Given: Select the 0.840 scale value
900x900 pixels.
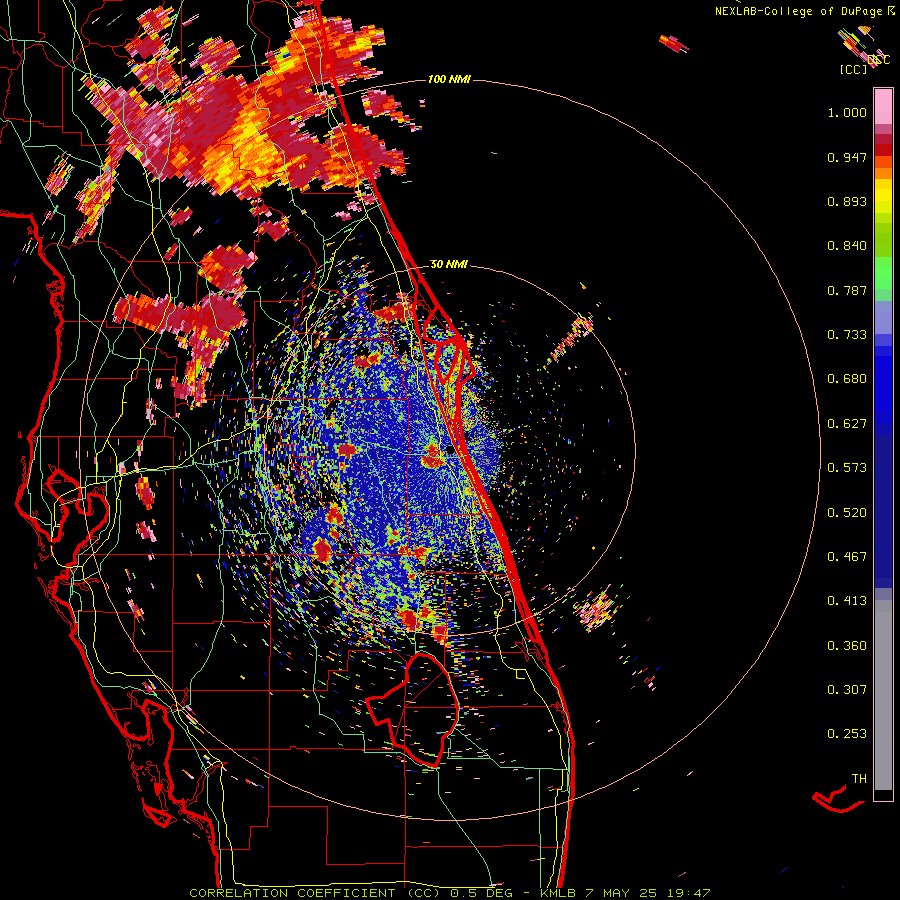Looking at the screenshot, I should [847, 246].
